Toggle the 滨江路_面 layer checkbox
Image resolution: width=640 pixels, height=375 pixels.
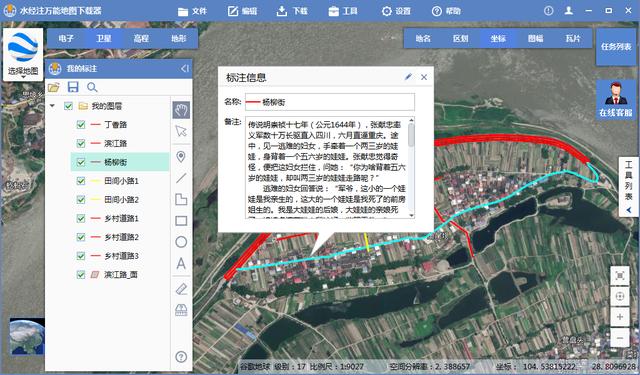(x=81, y=275)
